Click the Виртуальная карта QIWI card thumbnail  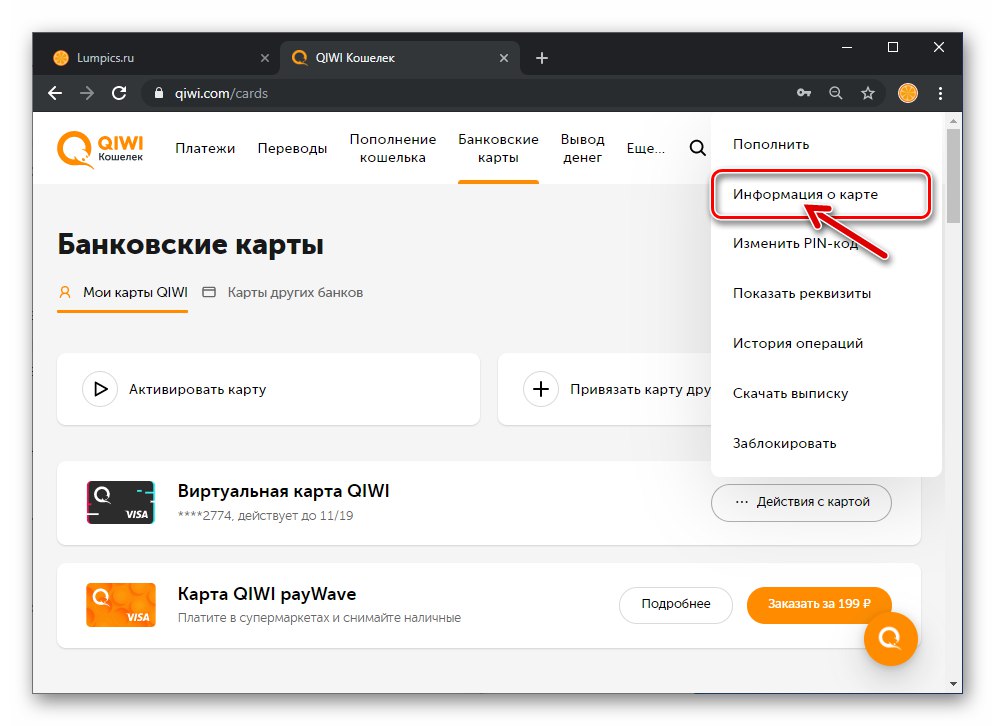click(121, 503)
